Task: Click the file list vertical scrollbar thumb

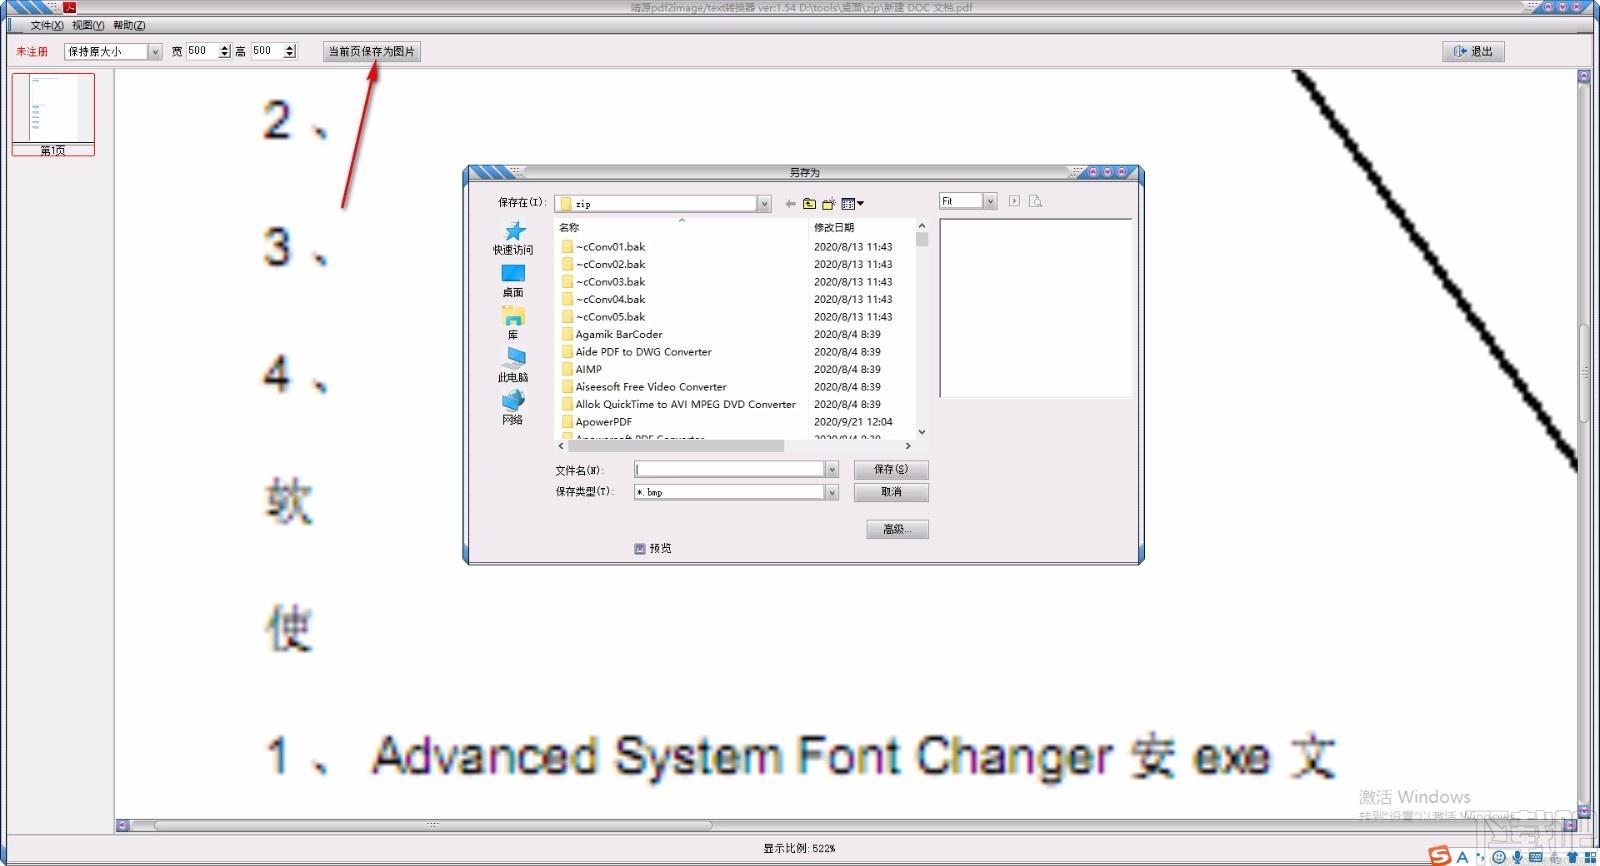Action: coord(922,239)
